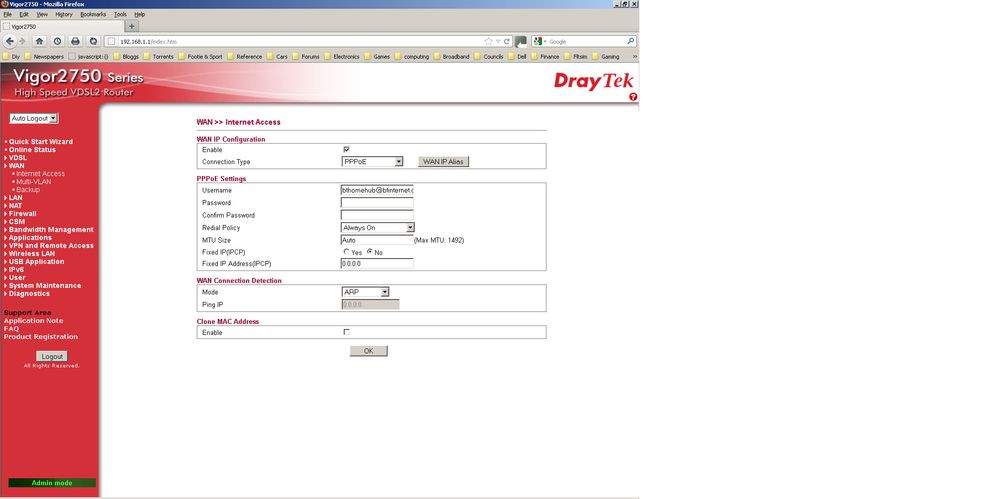Open the Auto Logout dropdown
The width and height of the screenshot is (999, 499).
[x=34, y=119]
